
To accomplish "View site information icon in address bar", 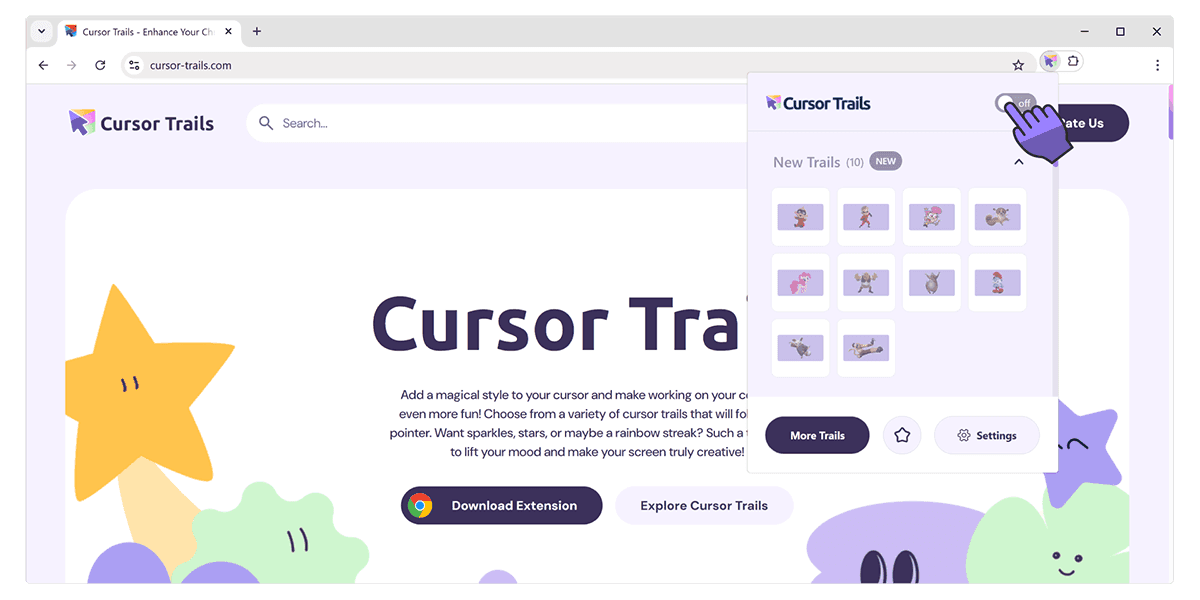I will (x=134, y=65).
